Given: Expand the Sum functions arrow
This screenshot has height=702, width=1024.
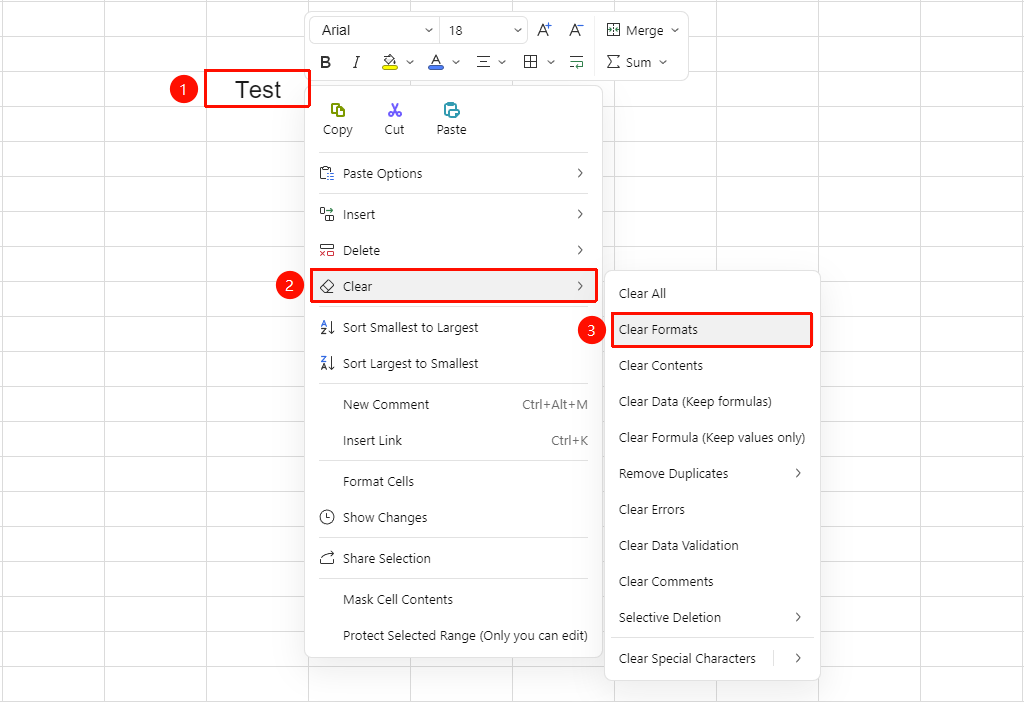Looking at the screenshot, I should point(663,62).
